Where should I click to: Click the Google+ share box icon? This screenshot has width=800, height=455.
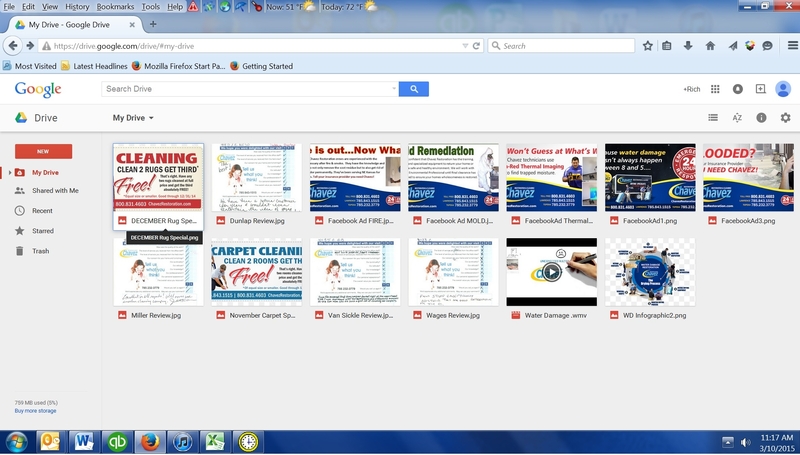[x=760, y=89]
